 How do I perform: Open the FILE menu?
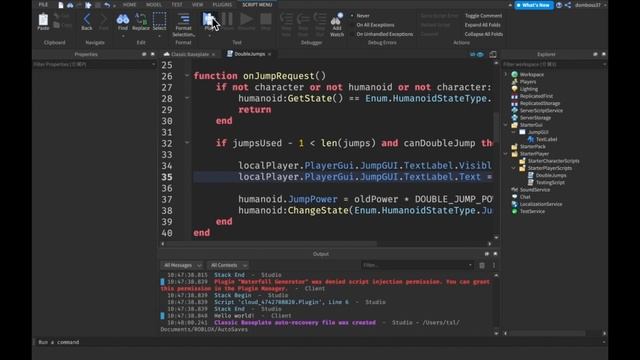click(x=43, y=5)
